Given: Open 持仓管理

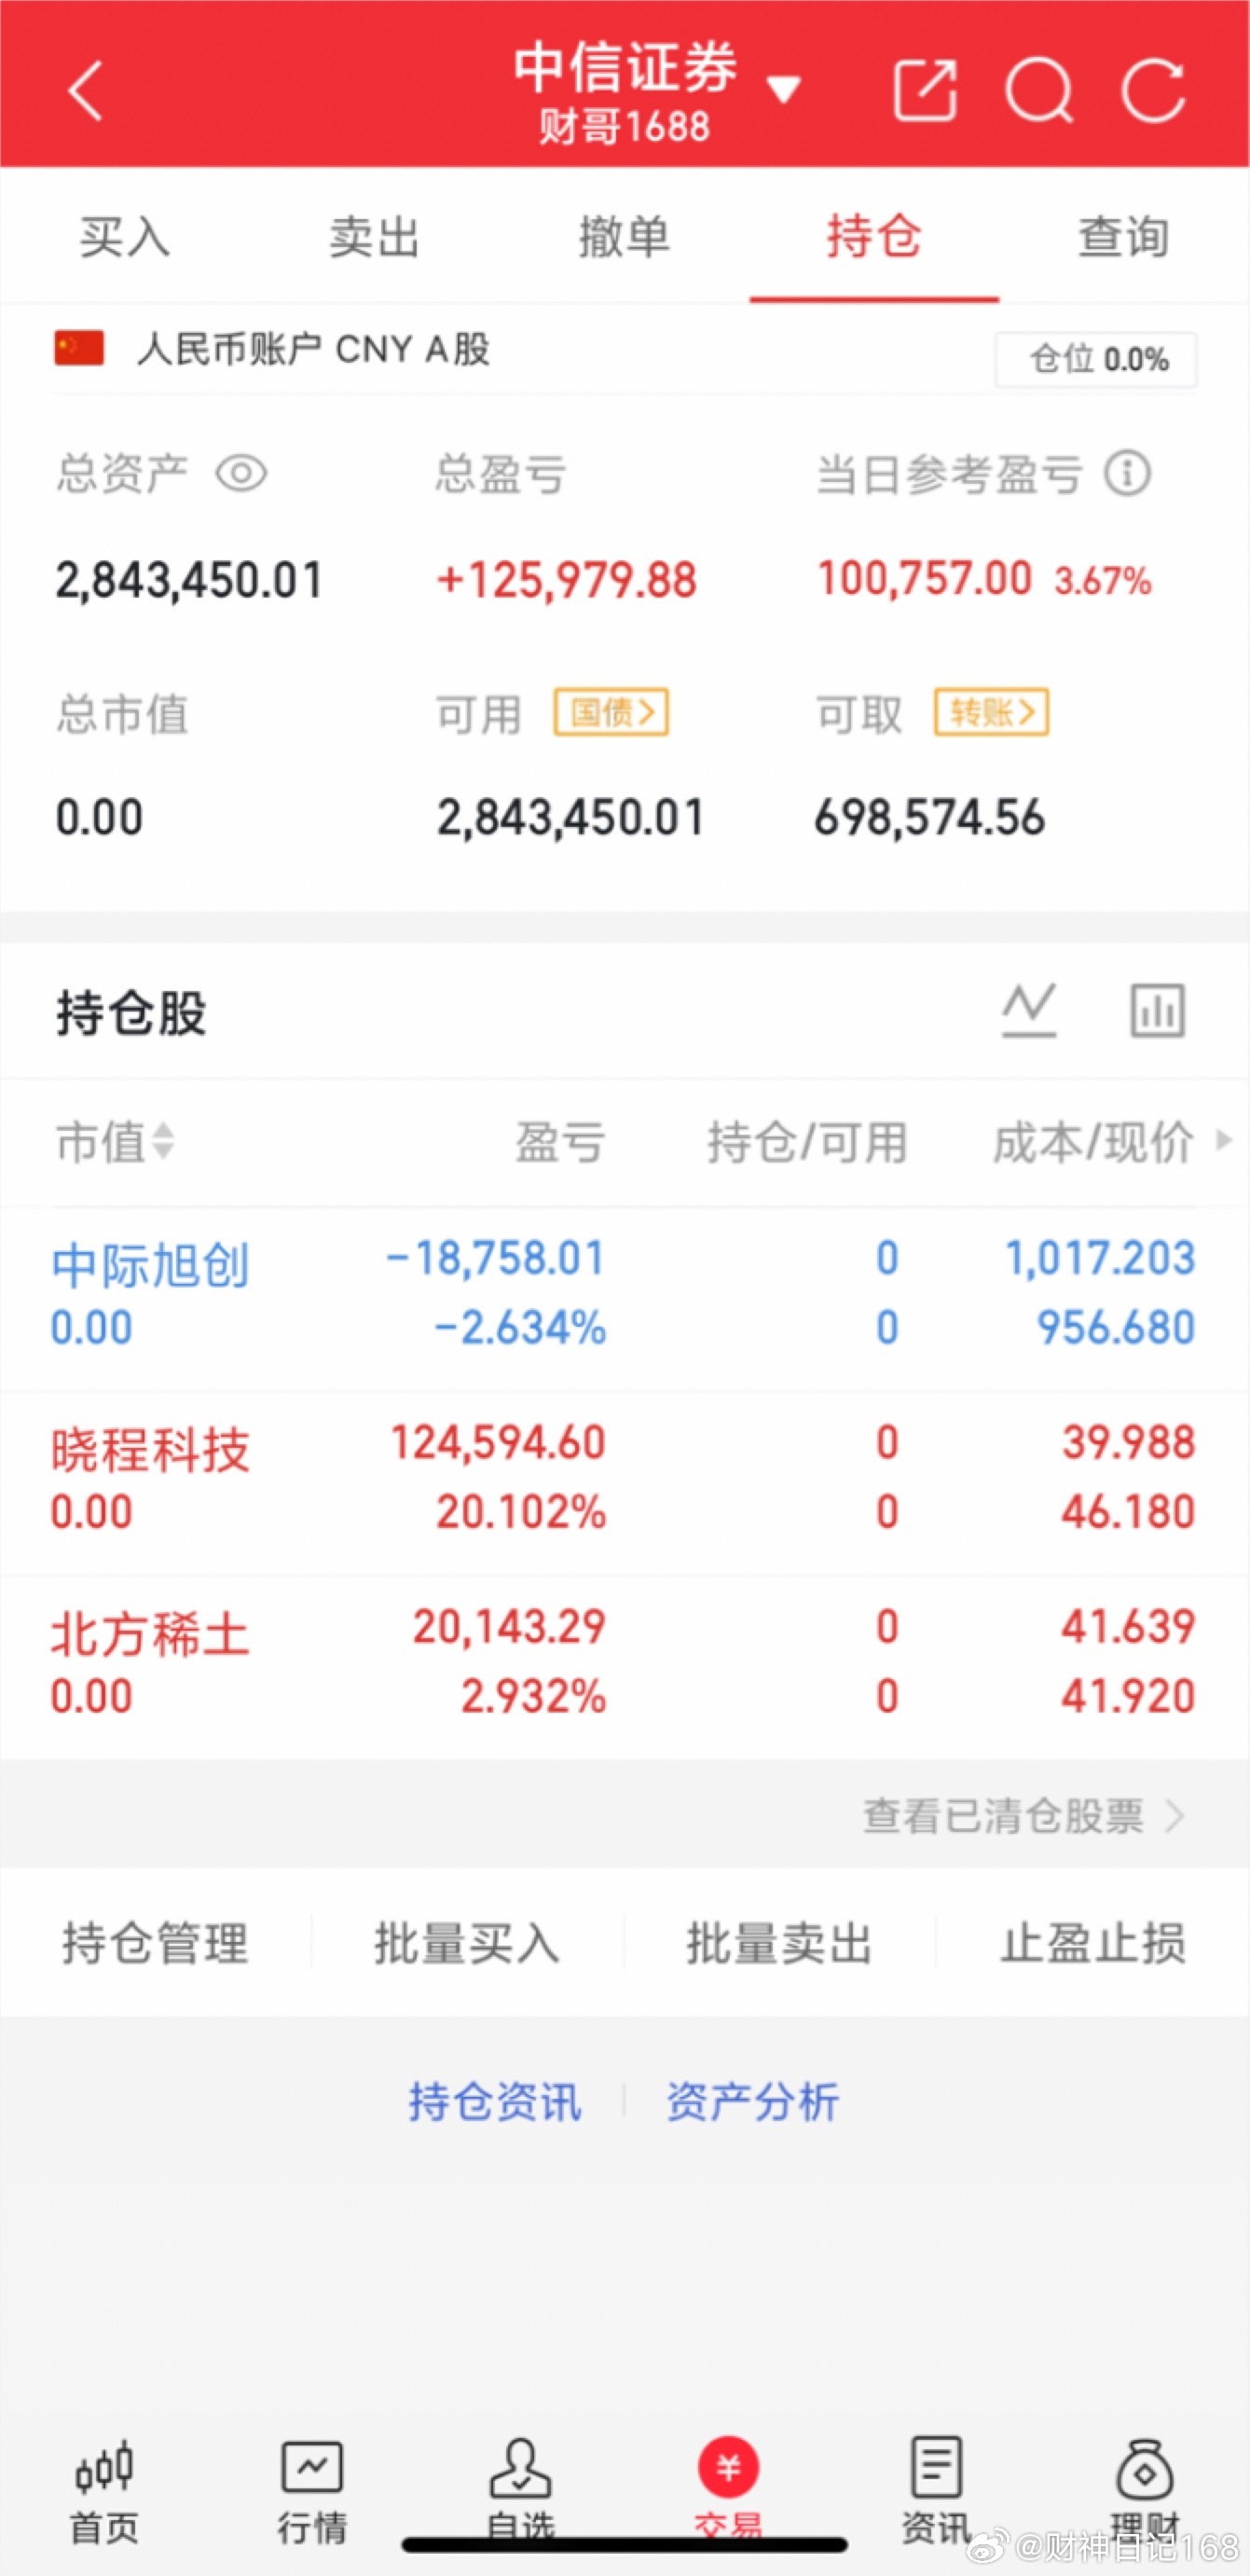Looking at the screenshot, I should point(155,1943).
